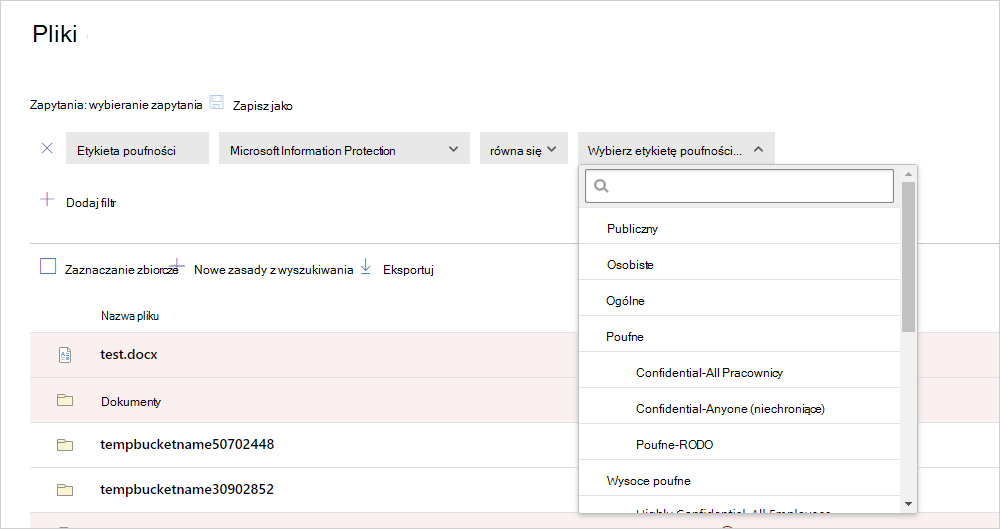Open the równa się operator dropdown
Screen dimensions: 1000x529
point(524,148)
